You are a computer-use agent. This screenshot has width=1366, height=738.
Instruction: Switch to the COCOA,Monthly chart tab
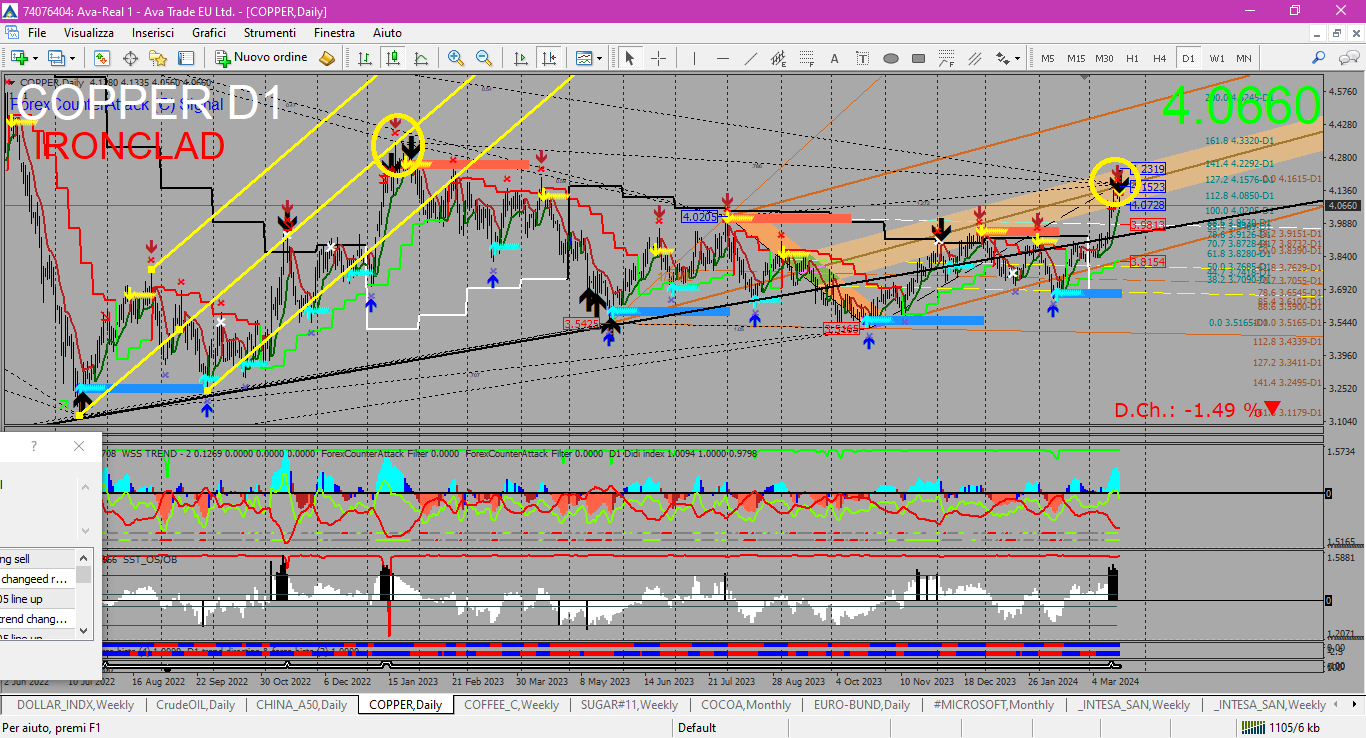click(747, 705)
